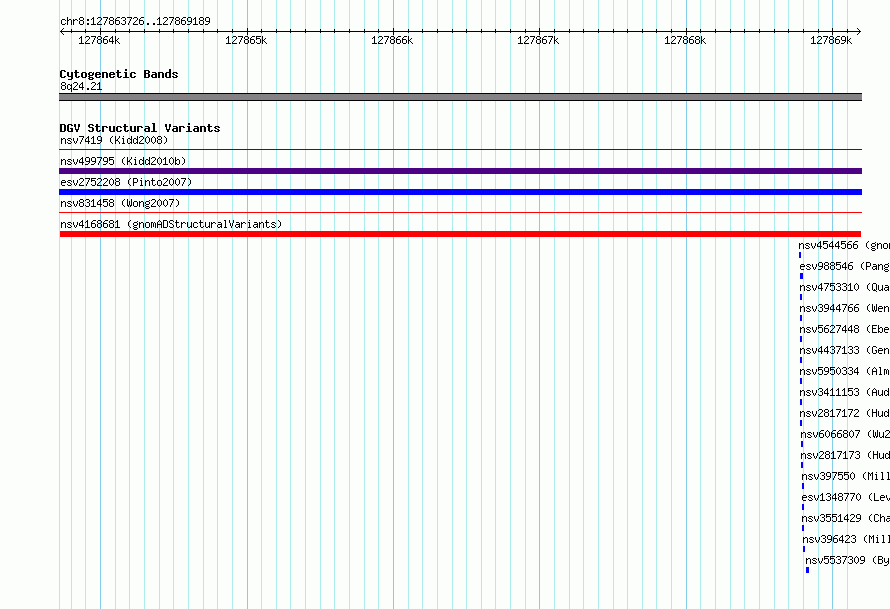
Task: Click the chr8:127863726..127869189 coordinate label
Action: coord(135,21)
